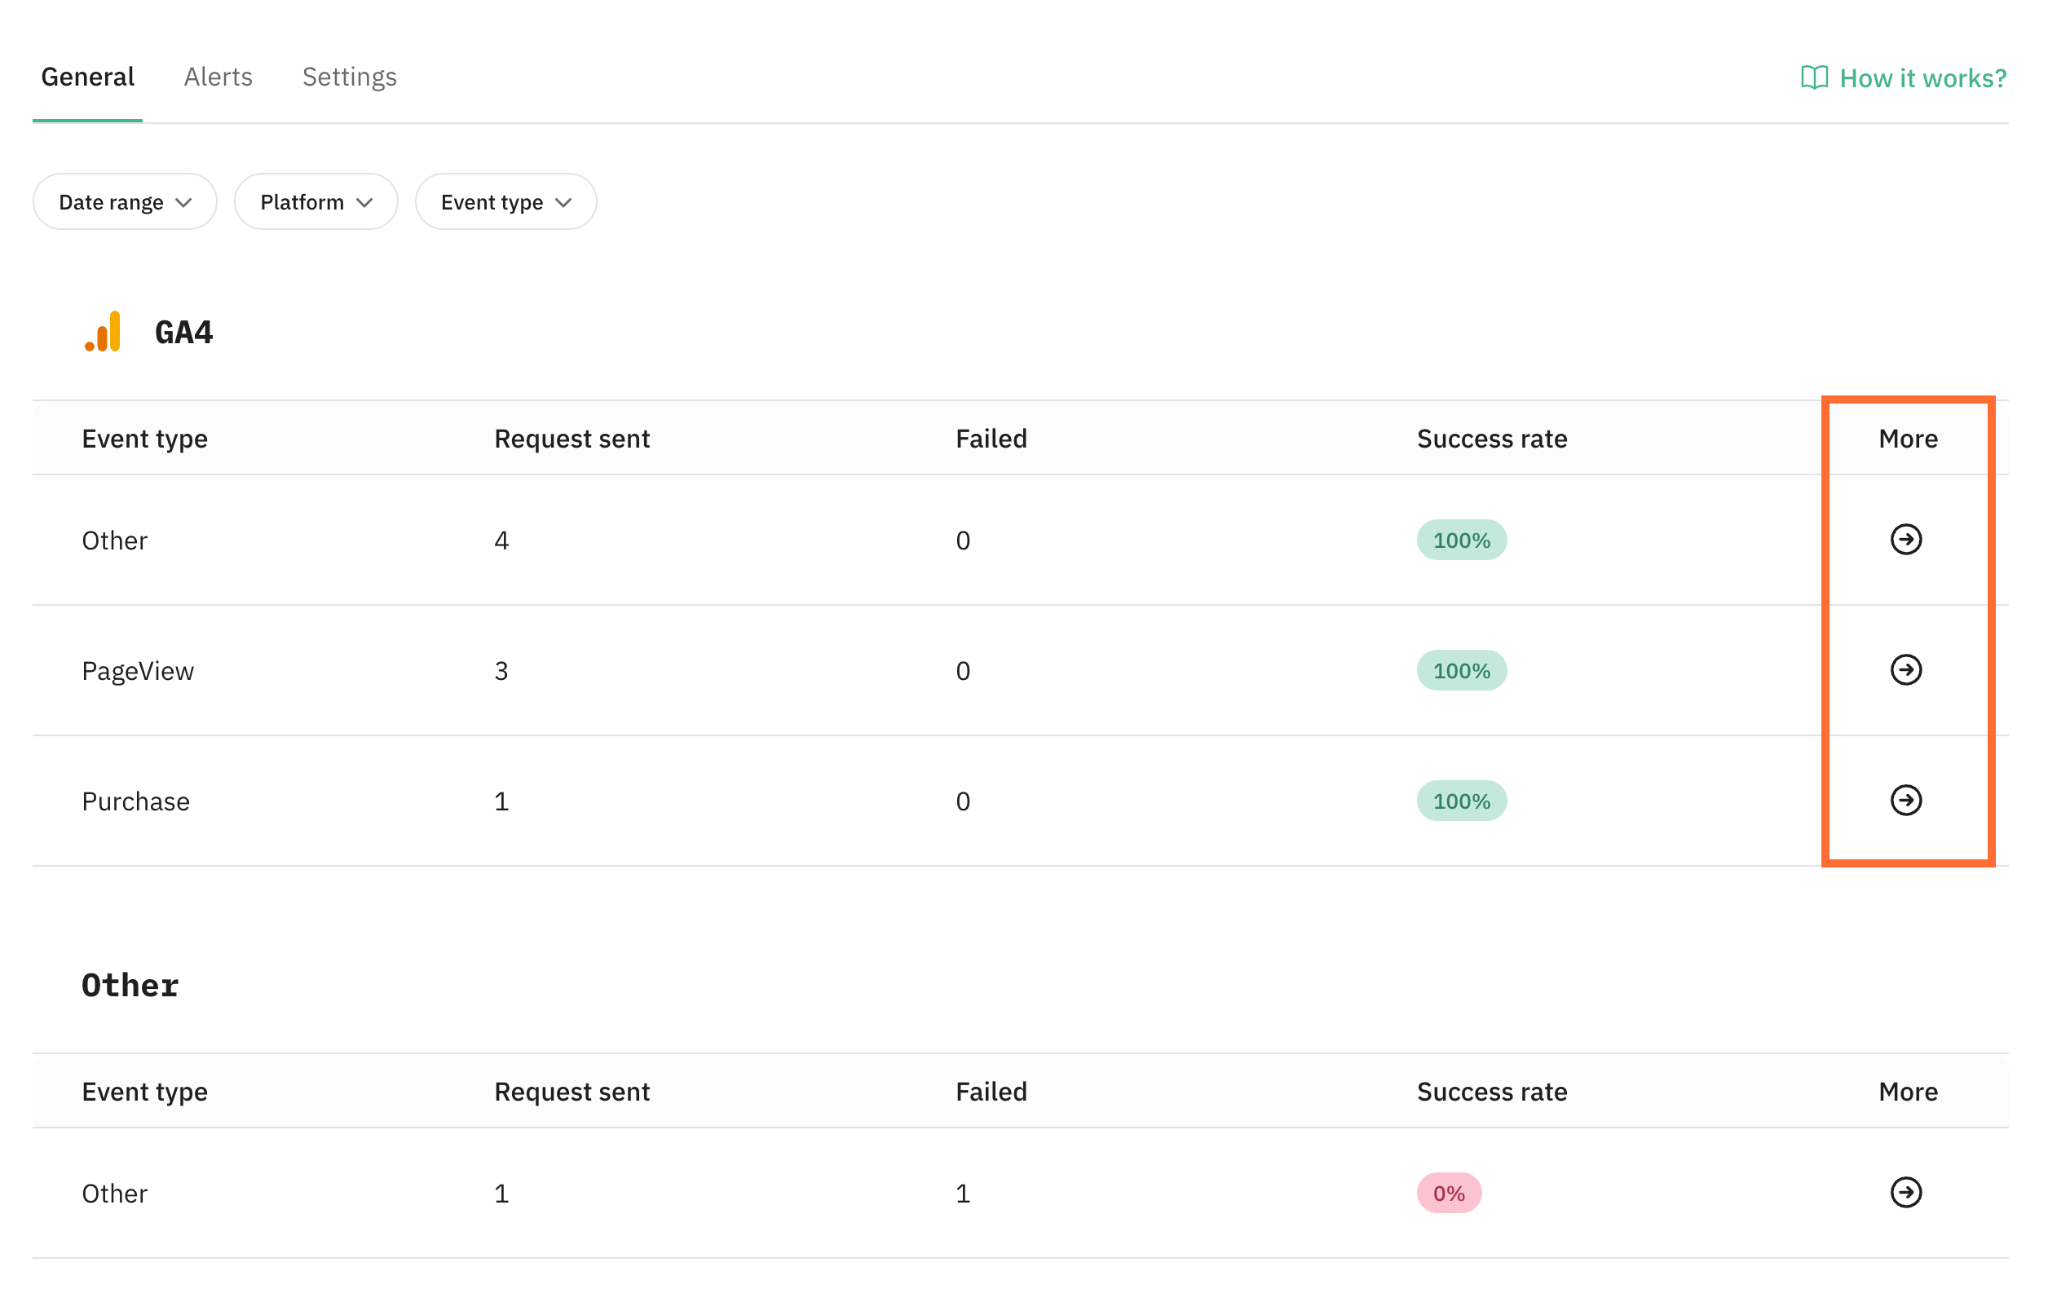This screenshot has height=1314, width=2048.
Task: Select the Purchase event type cell
Action: click(136, 801)
